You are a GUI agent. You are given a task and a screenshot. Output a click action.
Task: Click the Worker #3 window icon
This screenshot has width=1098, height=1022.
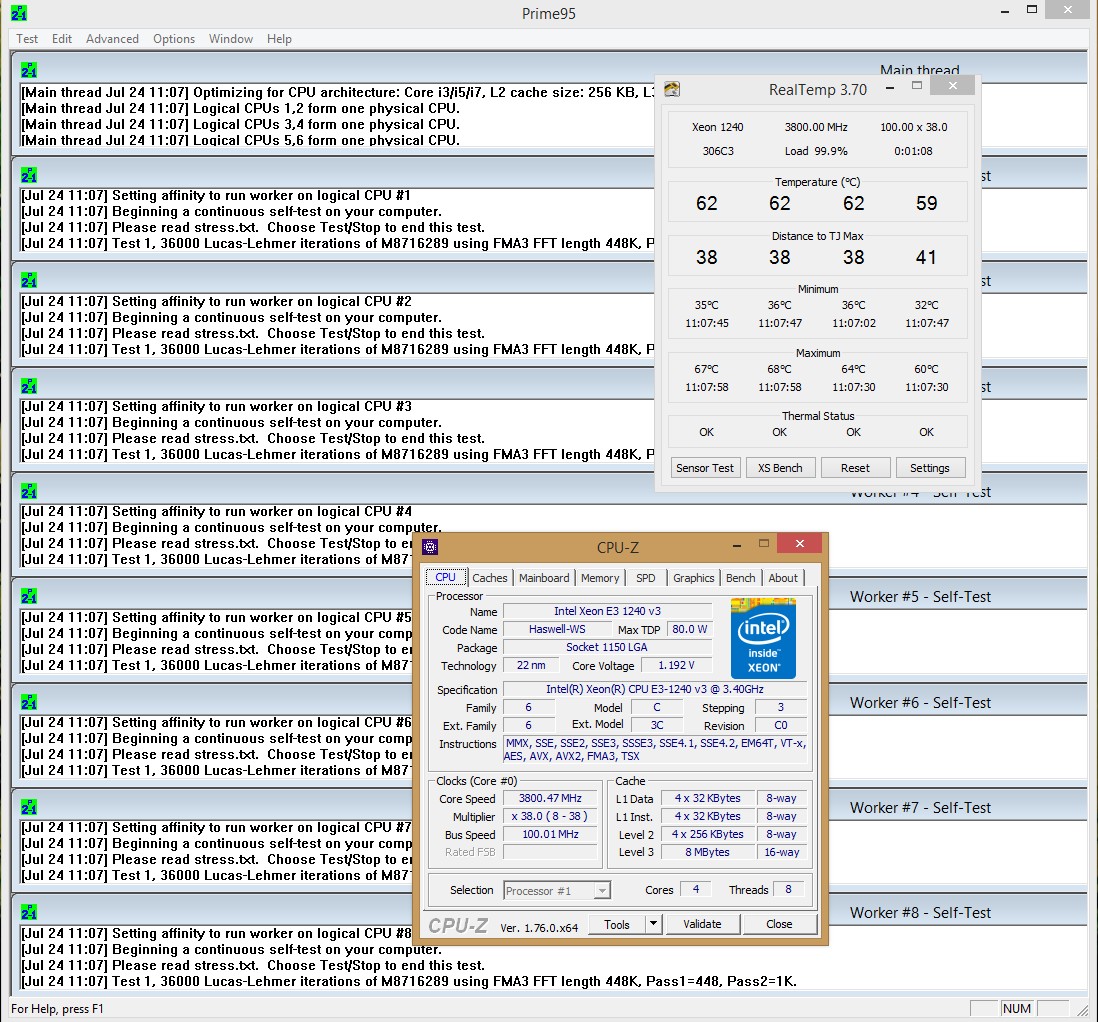(29, 386)
